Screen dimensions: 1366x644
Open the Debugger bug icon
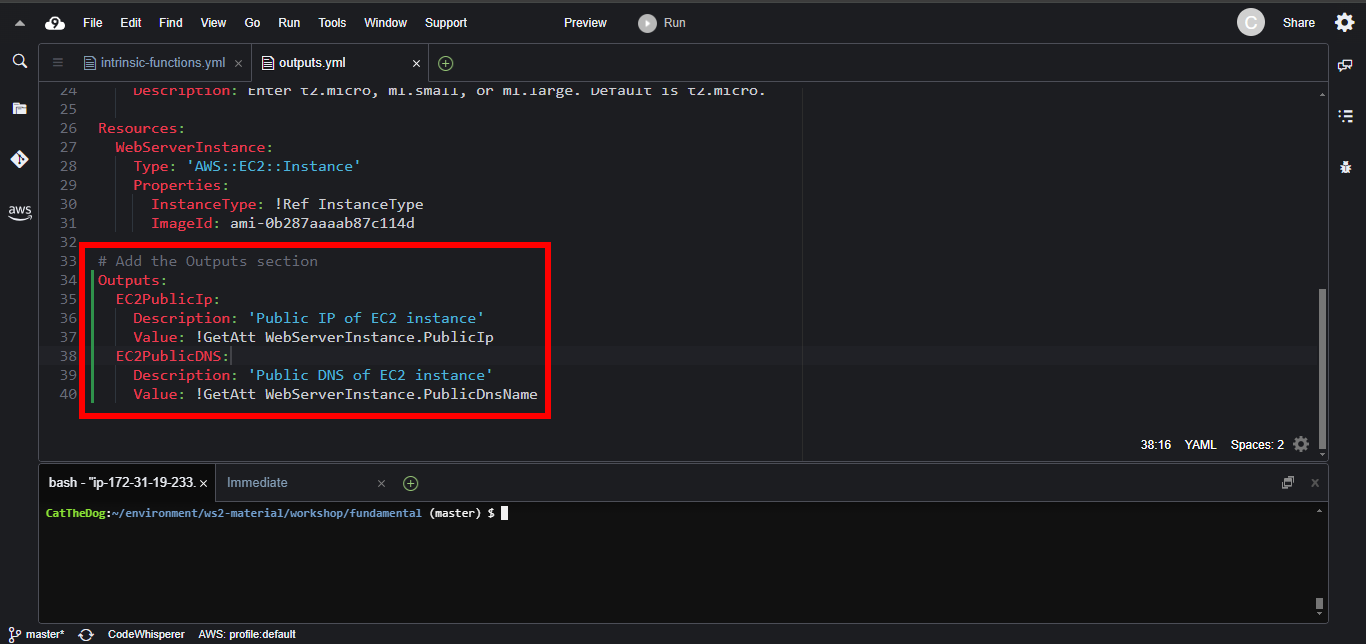pyautogui.click(x=1345, y=167)
